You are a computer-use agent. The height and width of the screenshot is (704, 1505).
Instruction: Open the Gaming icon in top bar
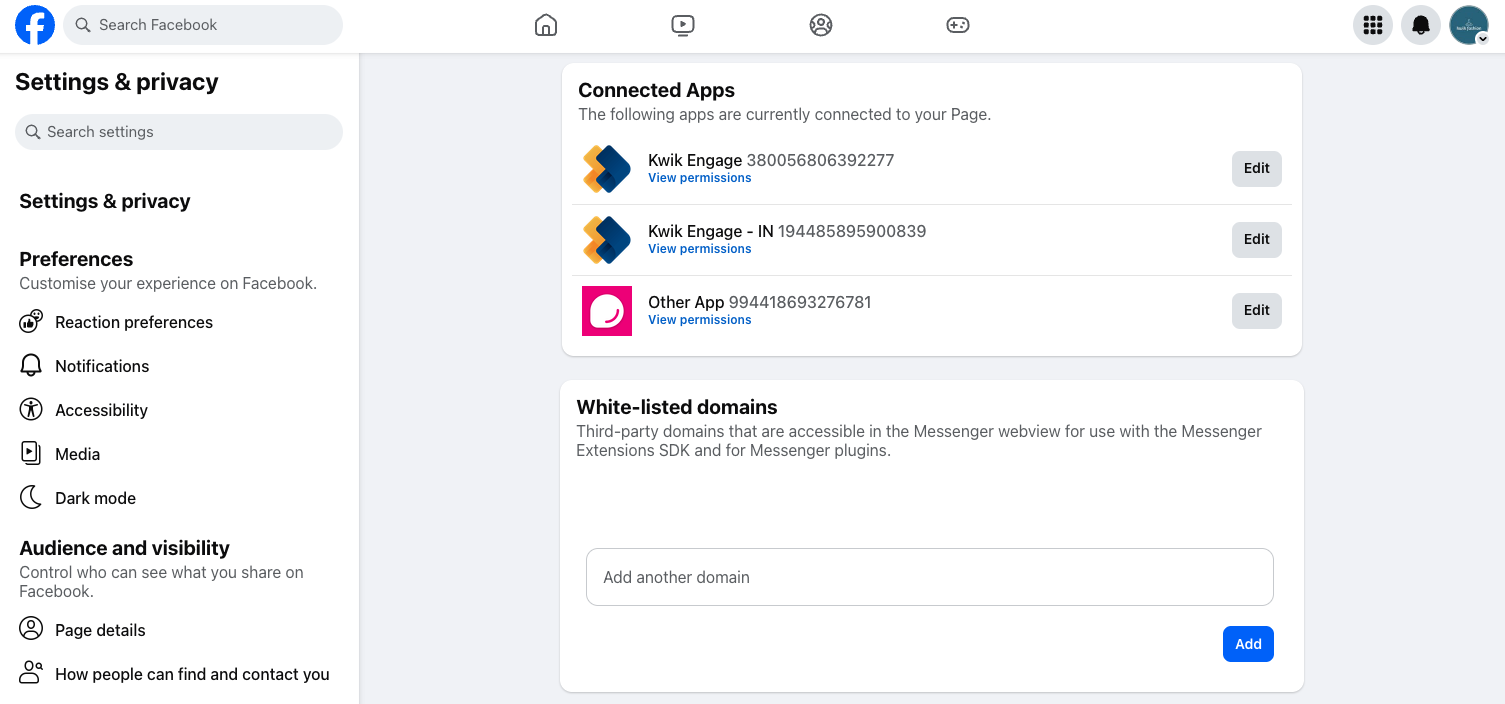(958, 25)
